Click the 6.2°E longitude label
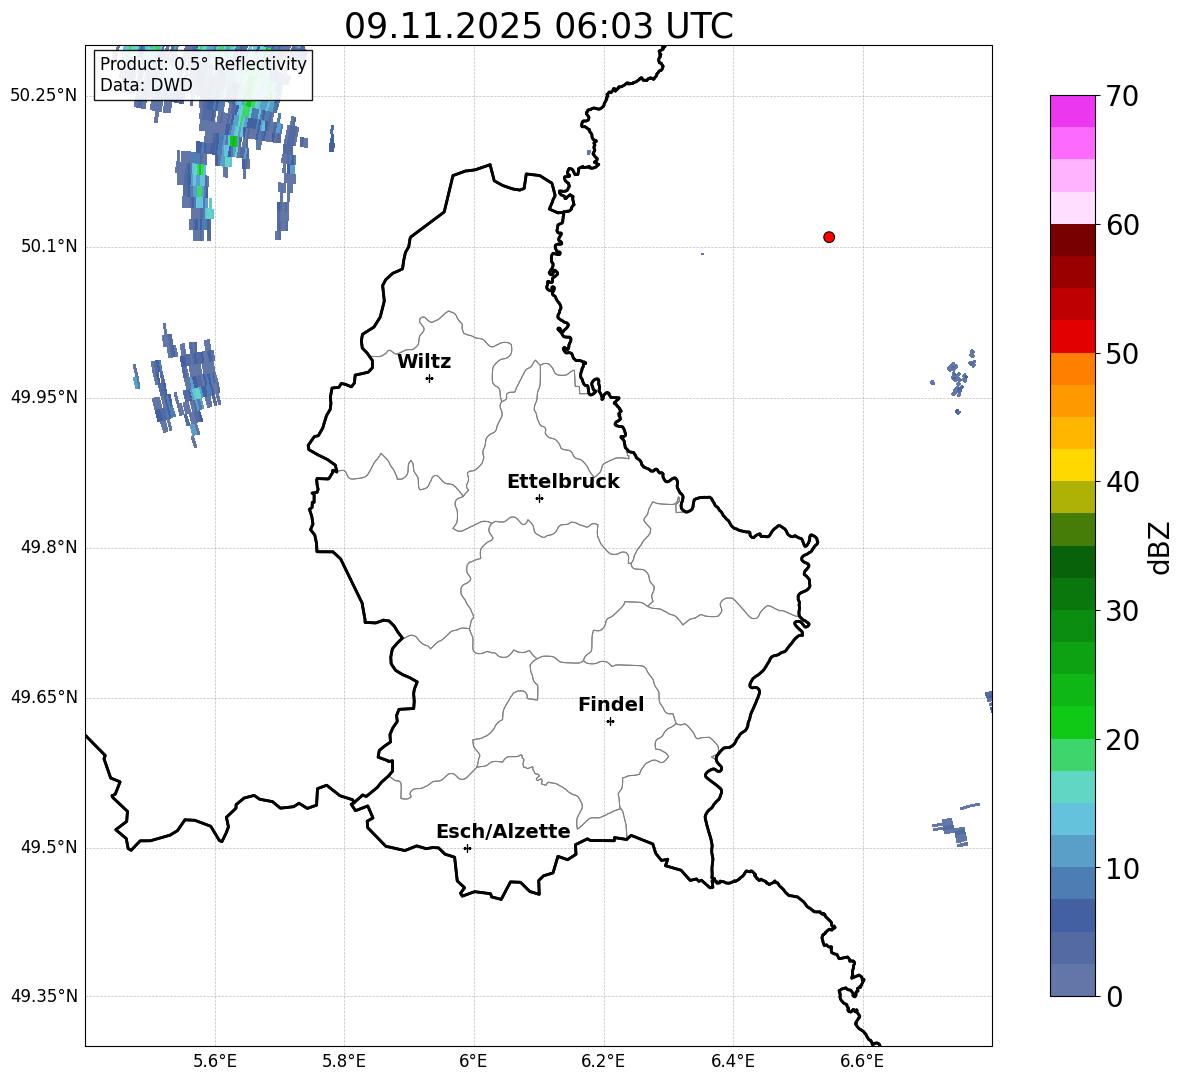1184x1081 pixels. tap(603, 1061)
